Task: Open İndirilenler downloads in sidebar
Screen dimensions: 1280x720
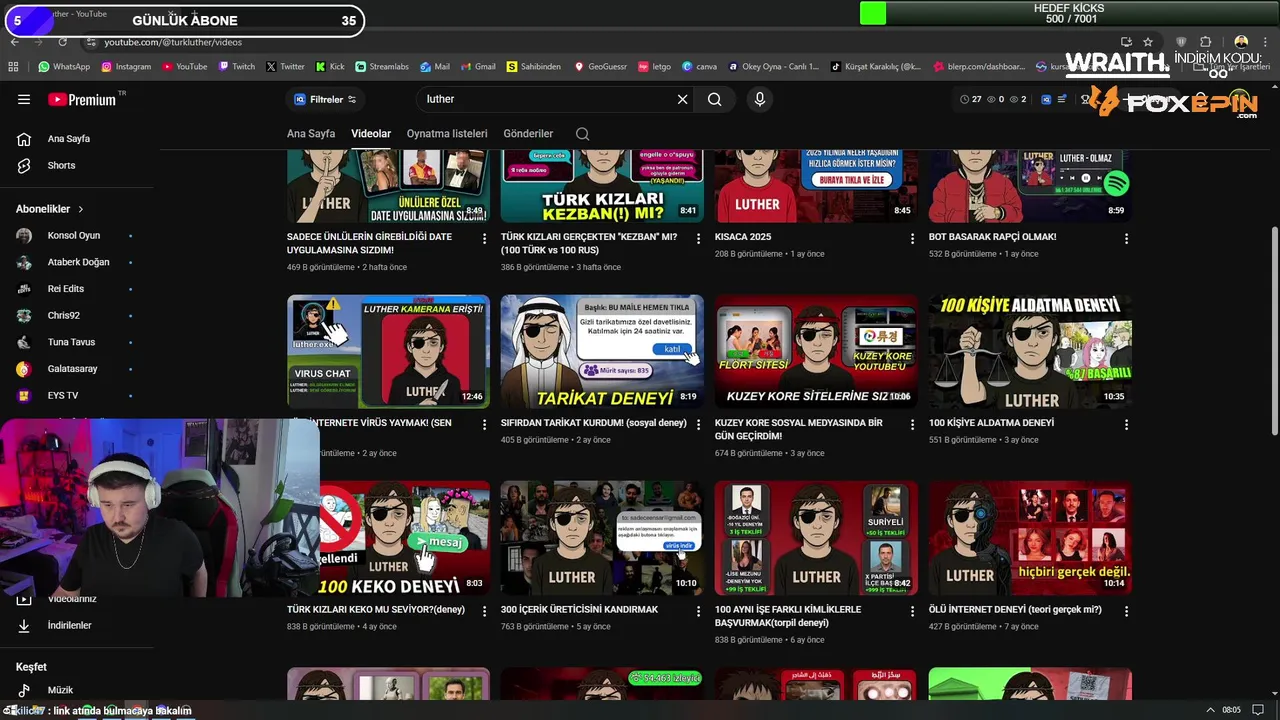Action: [x=69, y=626]
